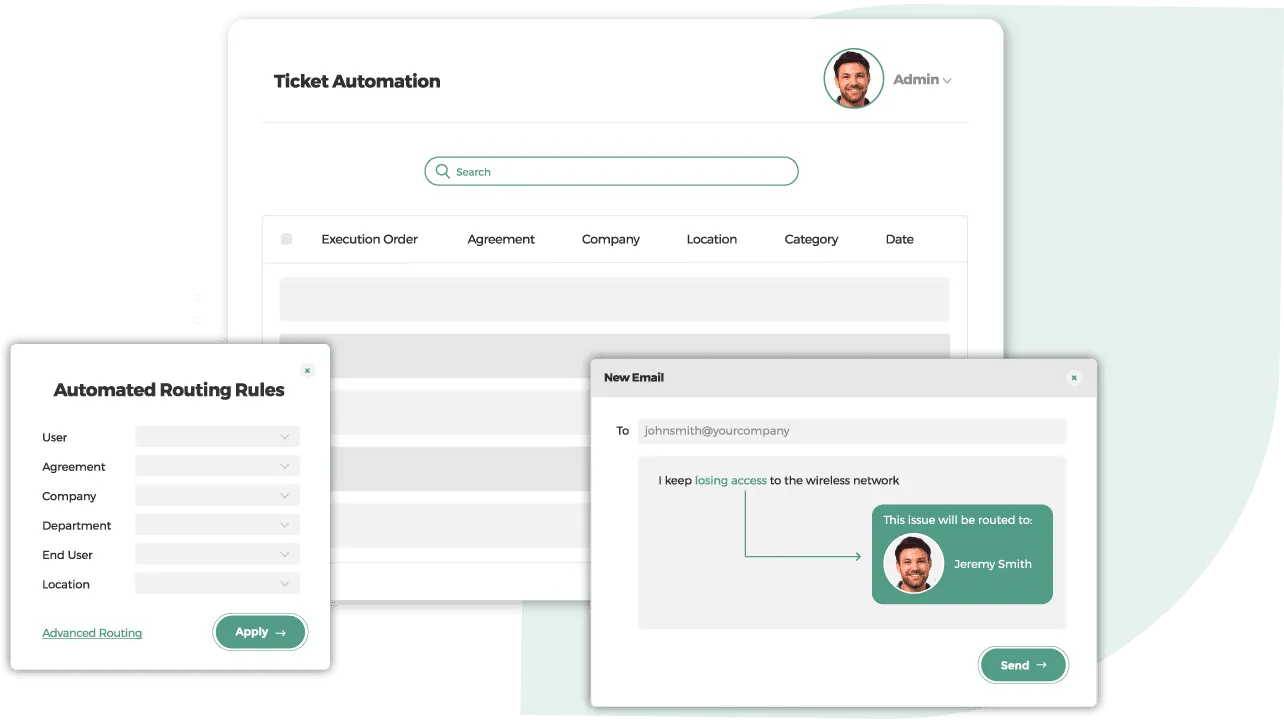Image resolution: width=1284 pixels, height=720 pixels.
Task: Click the Ticket Automation title
Action: (x=357, y=81)
